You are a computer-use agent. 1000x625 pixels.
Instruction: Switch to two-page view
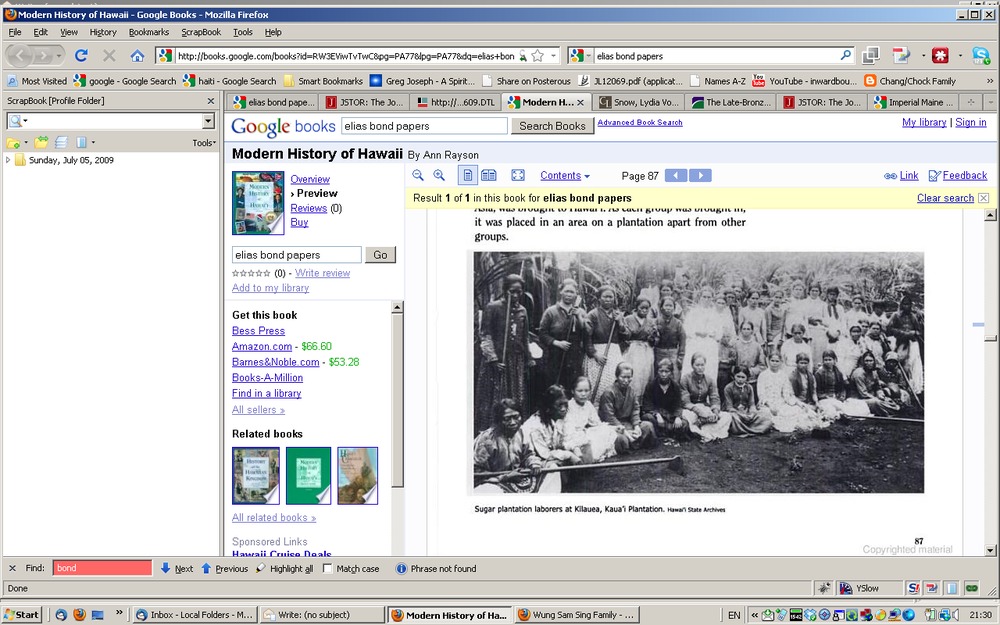tap(489, 175)
